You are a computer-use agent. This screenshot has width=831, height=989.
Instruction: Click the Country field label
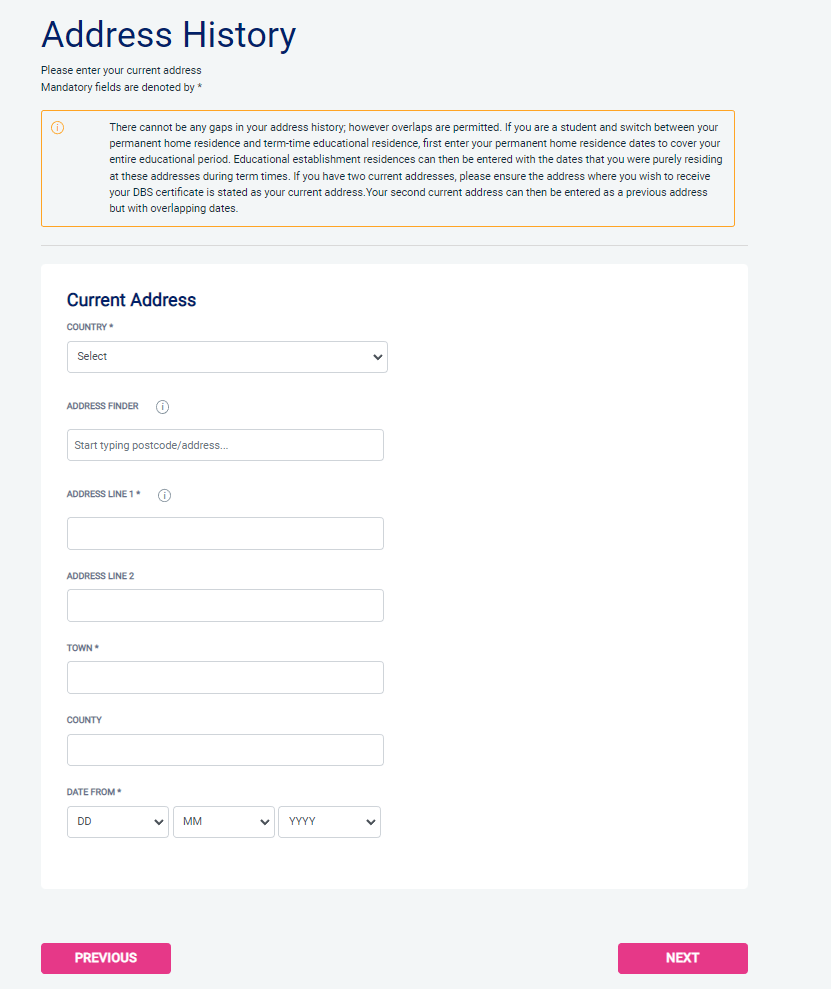pos(90,327)
